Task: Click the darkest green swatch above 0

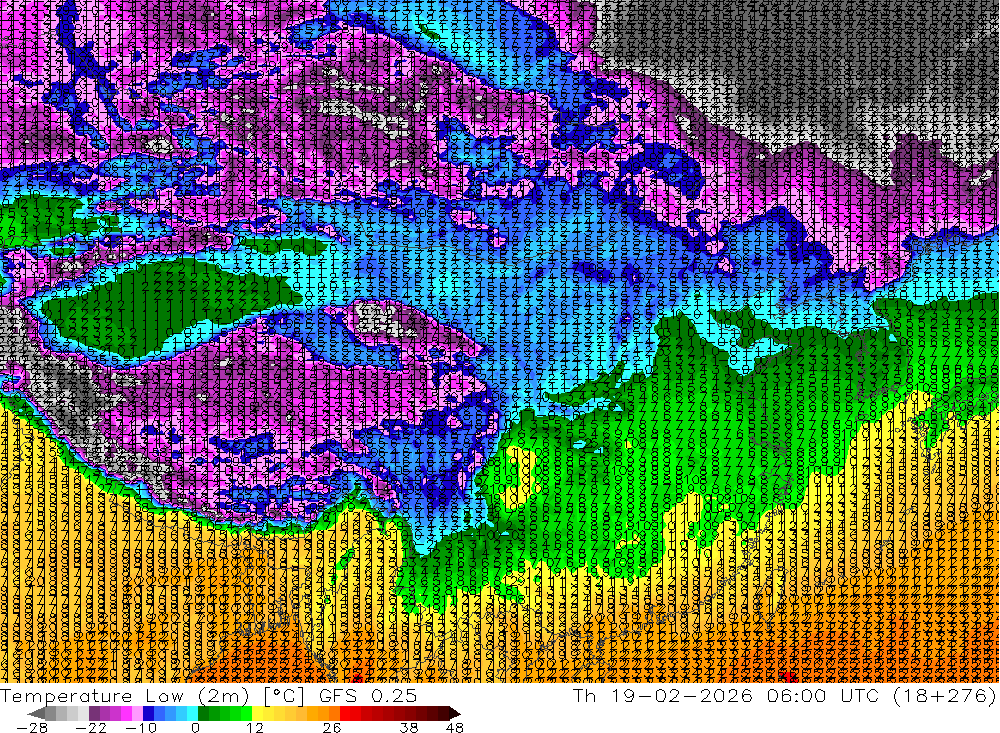Action: pos(203,713)
